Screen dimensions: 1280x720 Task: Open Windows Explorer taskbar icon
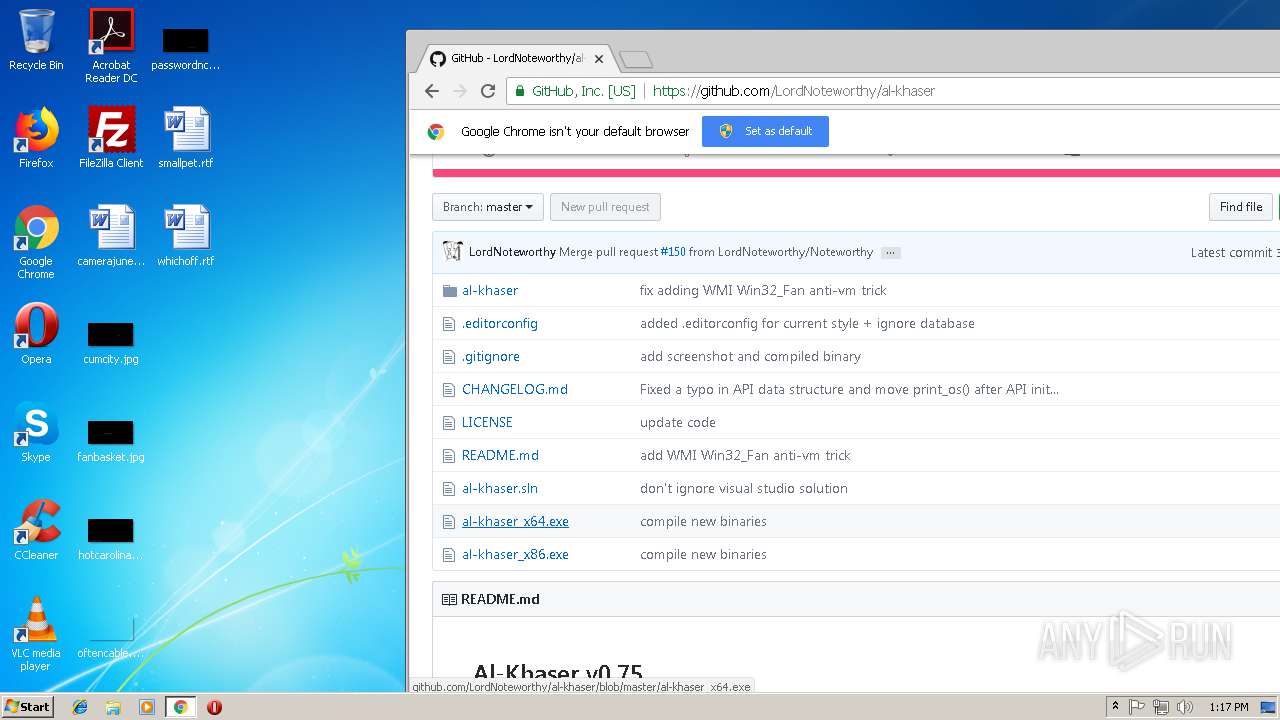[113, 707]
